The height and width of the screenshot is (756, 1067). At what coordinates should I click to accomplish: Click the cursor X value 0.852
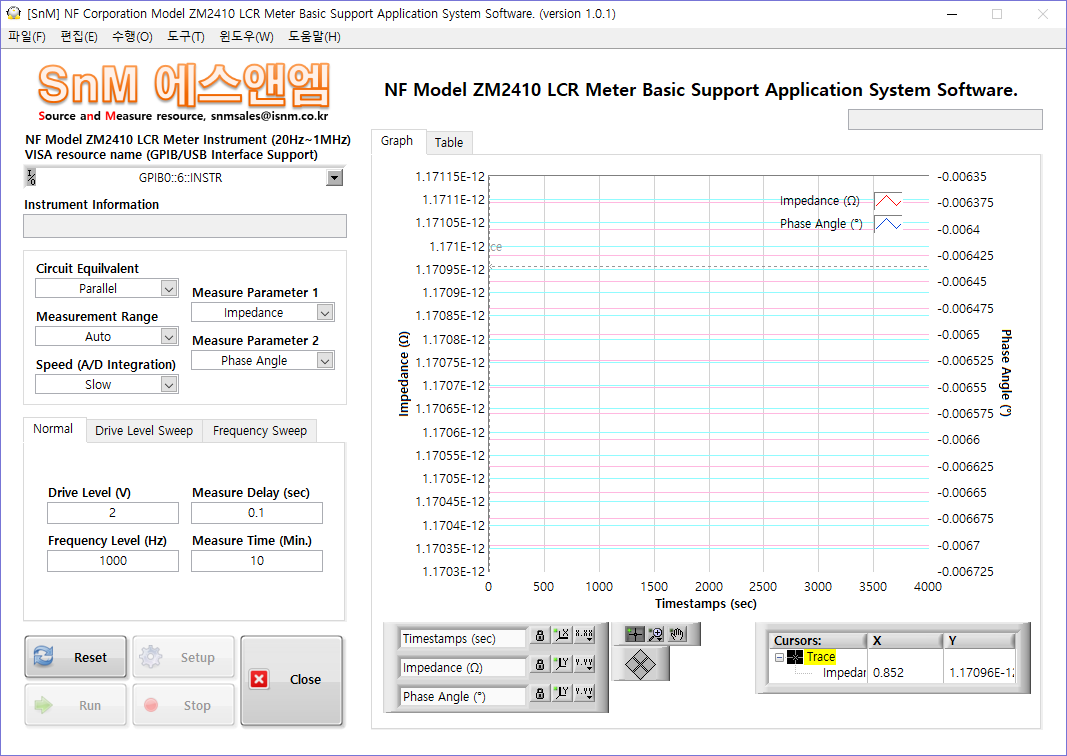pos(888,672)
